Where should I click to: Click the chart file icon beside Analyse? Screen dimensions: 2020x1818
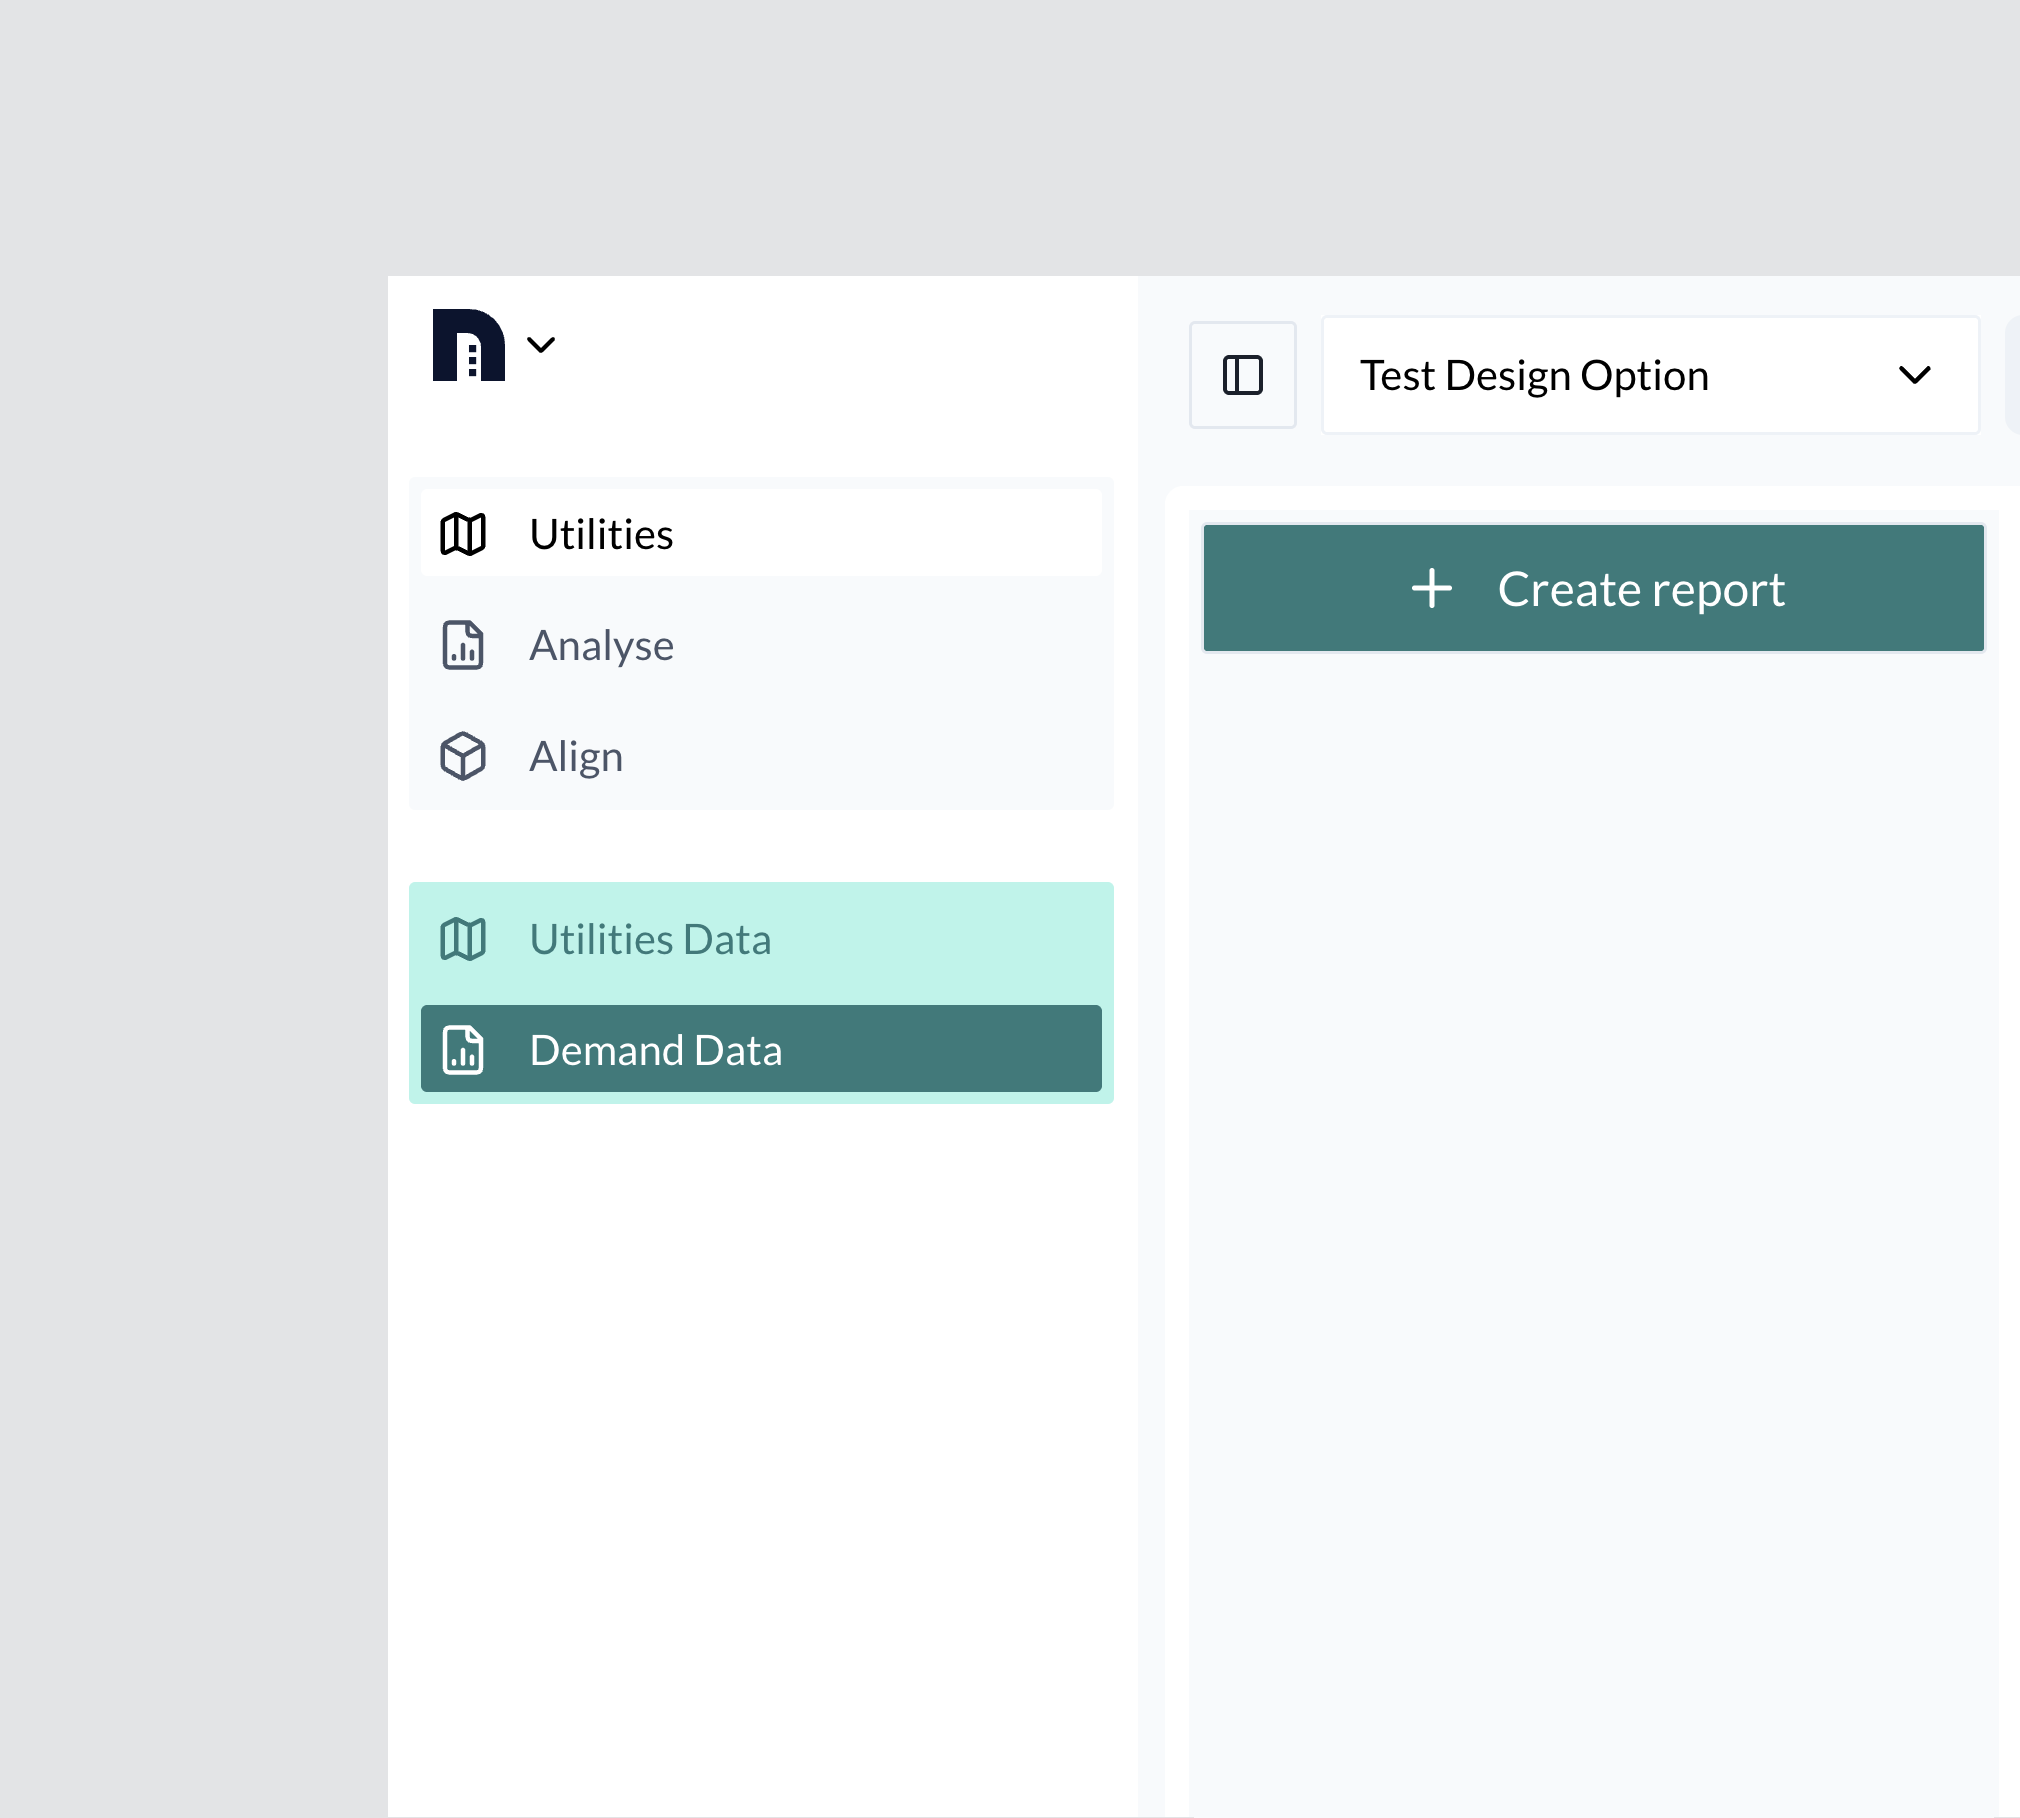coord(463,645)
